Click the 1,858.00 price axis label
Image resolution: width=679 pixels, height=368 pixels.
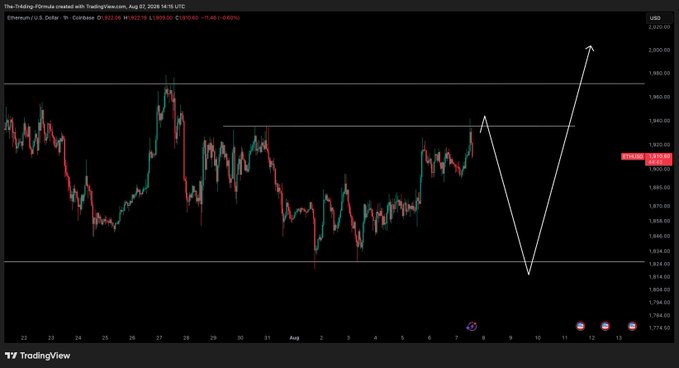pyautogui.click(x=659, y=221)
